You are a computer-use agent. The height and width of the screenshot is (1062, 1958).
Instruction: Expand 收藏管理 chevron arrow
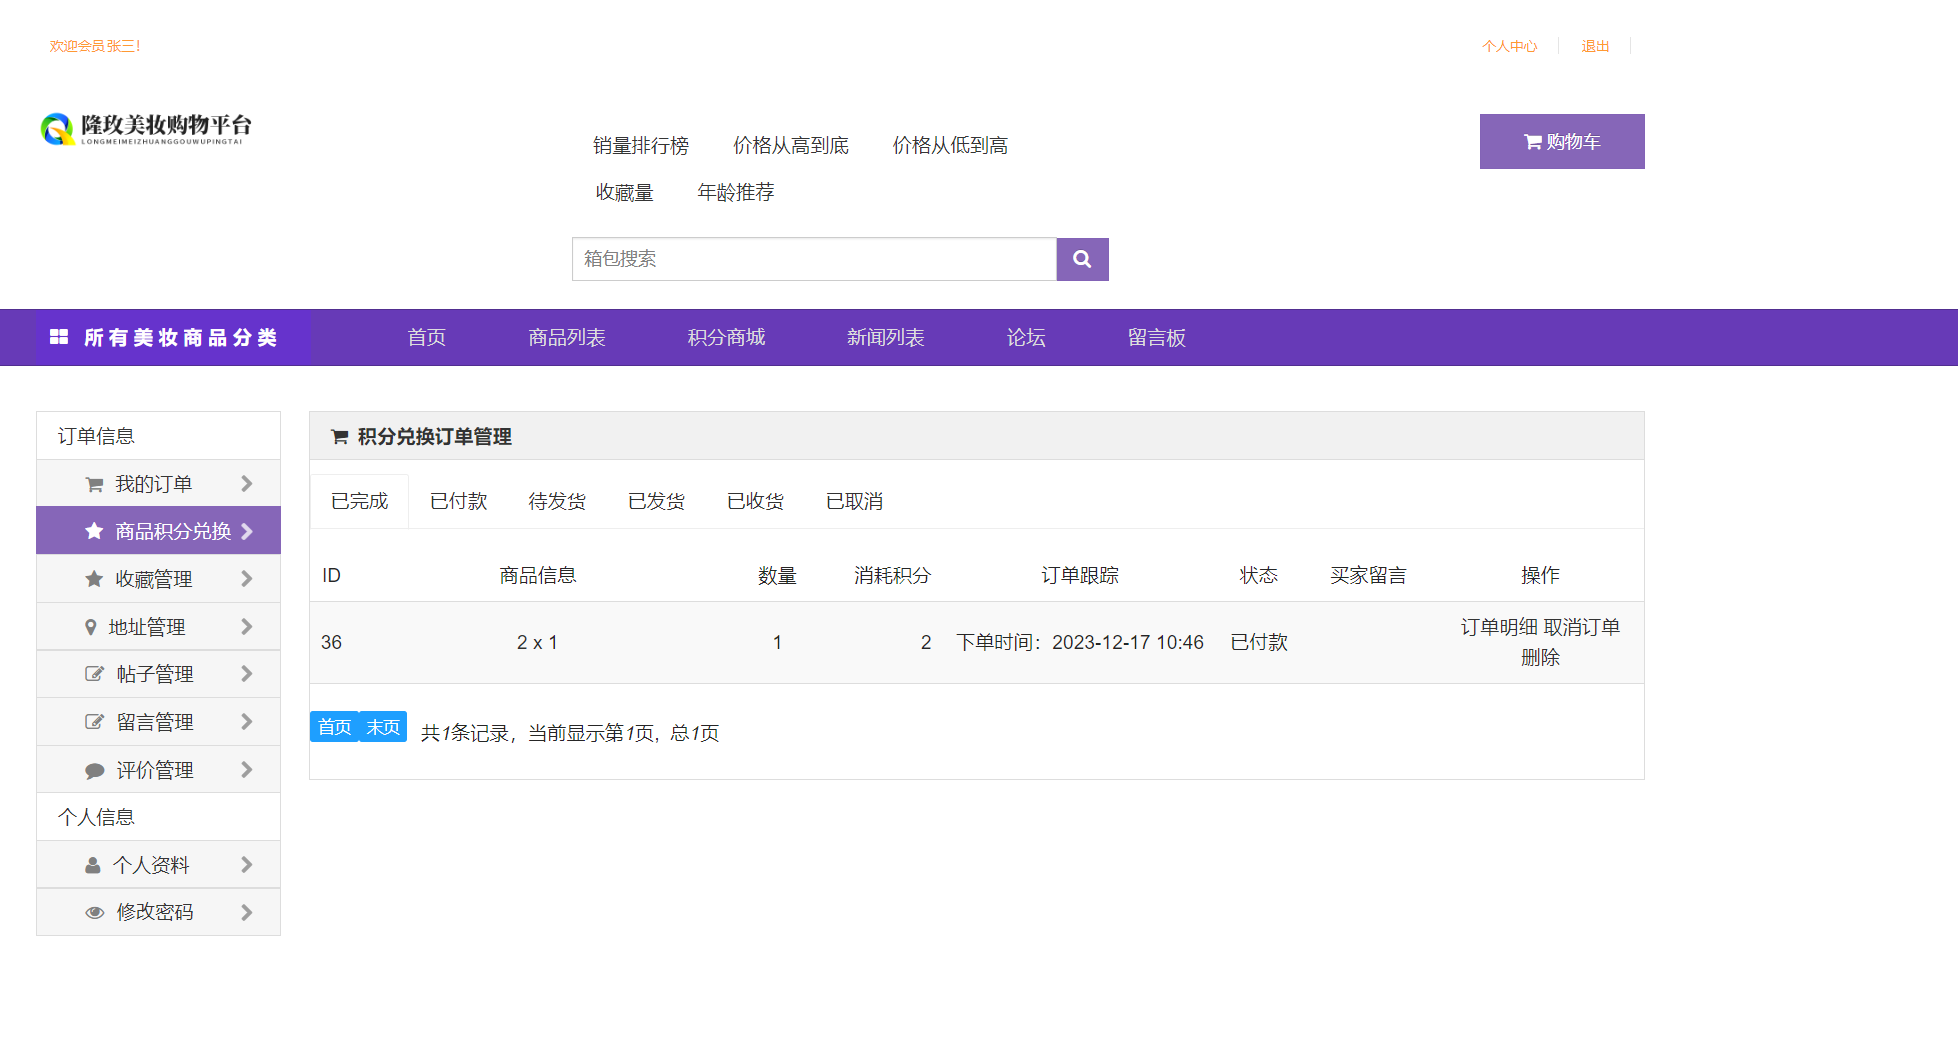247,579
